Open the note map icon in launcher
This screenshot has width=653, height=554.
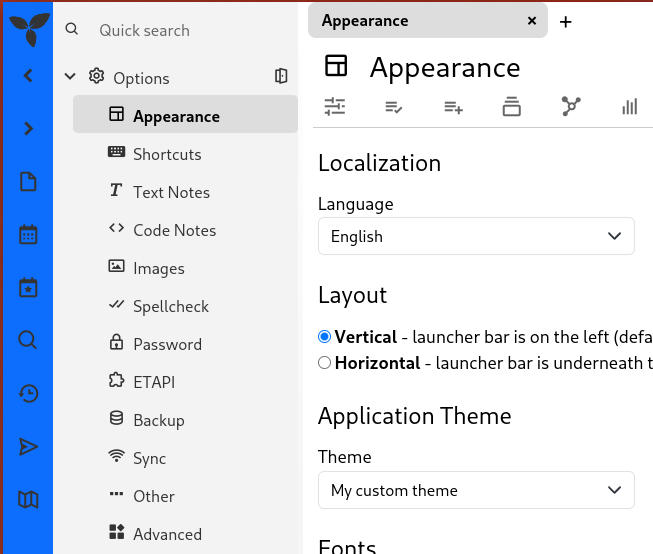coord(28,500)
